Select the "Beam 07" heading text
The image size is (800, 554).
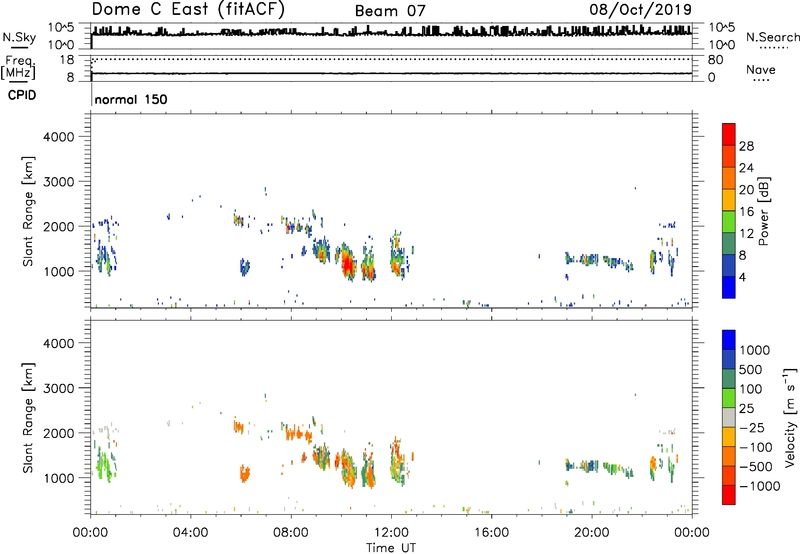(x=390, y=11)
